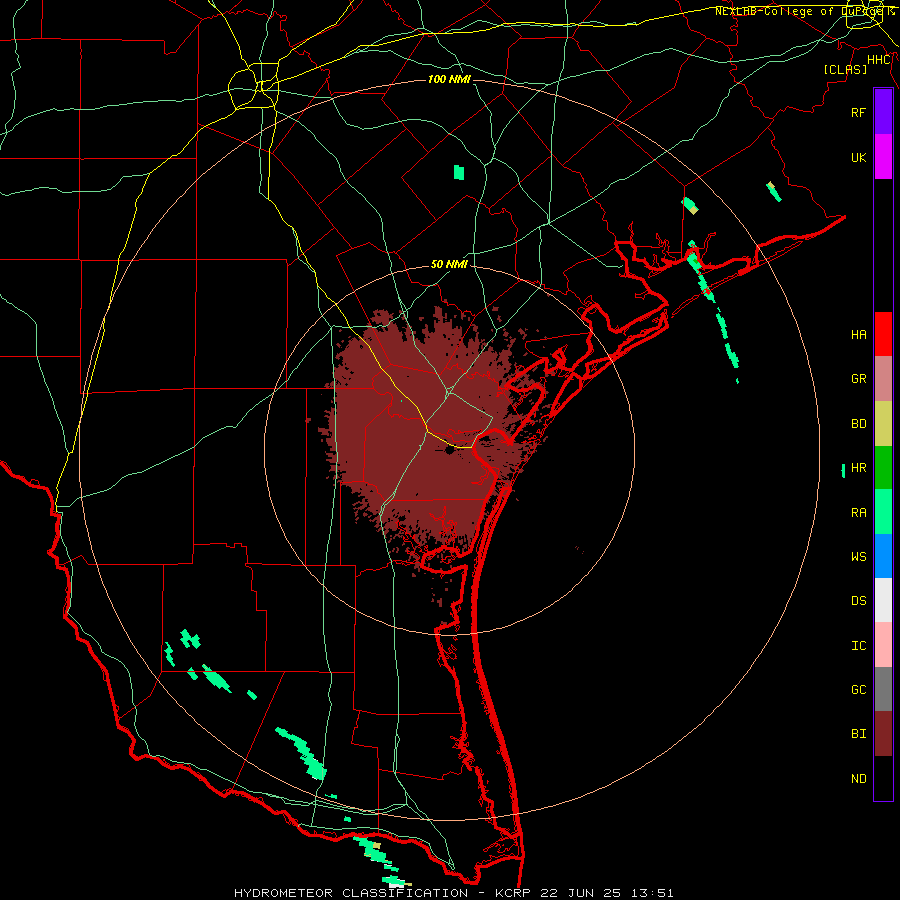Click the BD legend label

tap(859, 424)
